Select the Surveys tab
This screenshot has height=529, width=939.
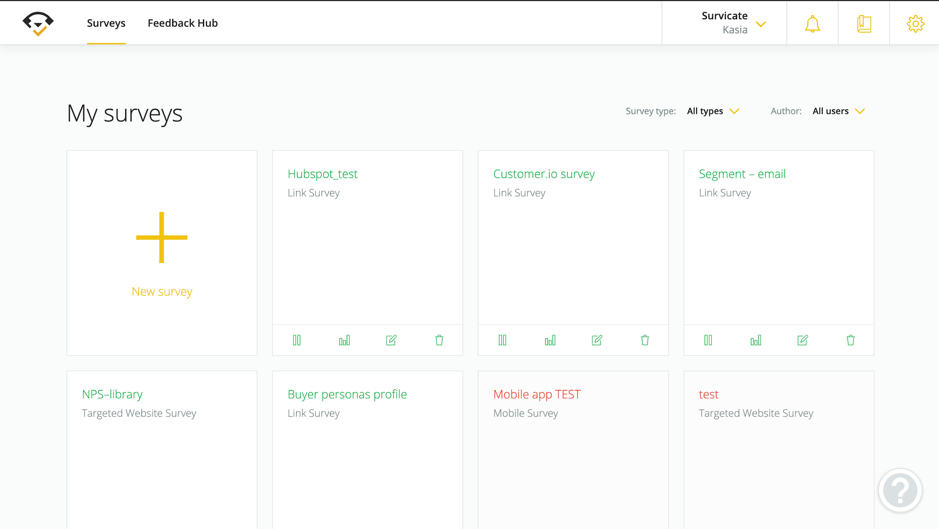[x=106, y=23]
